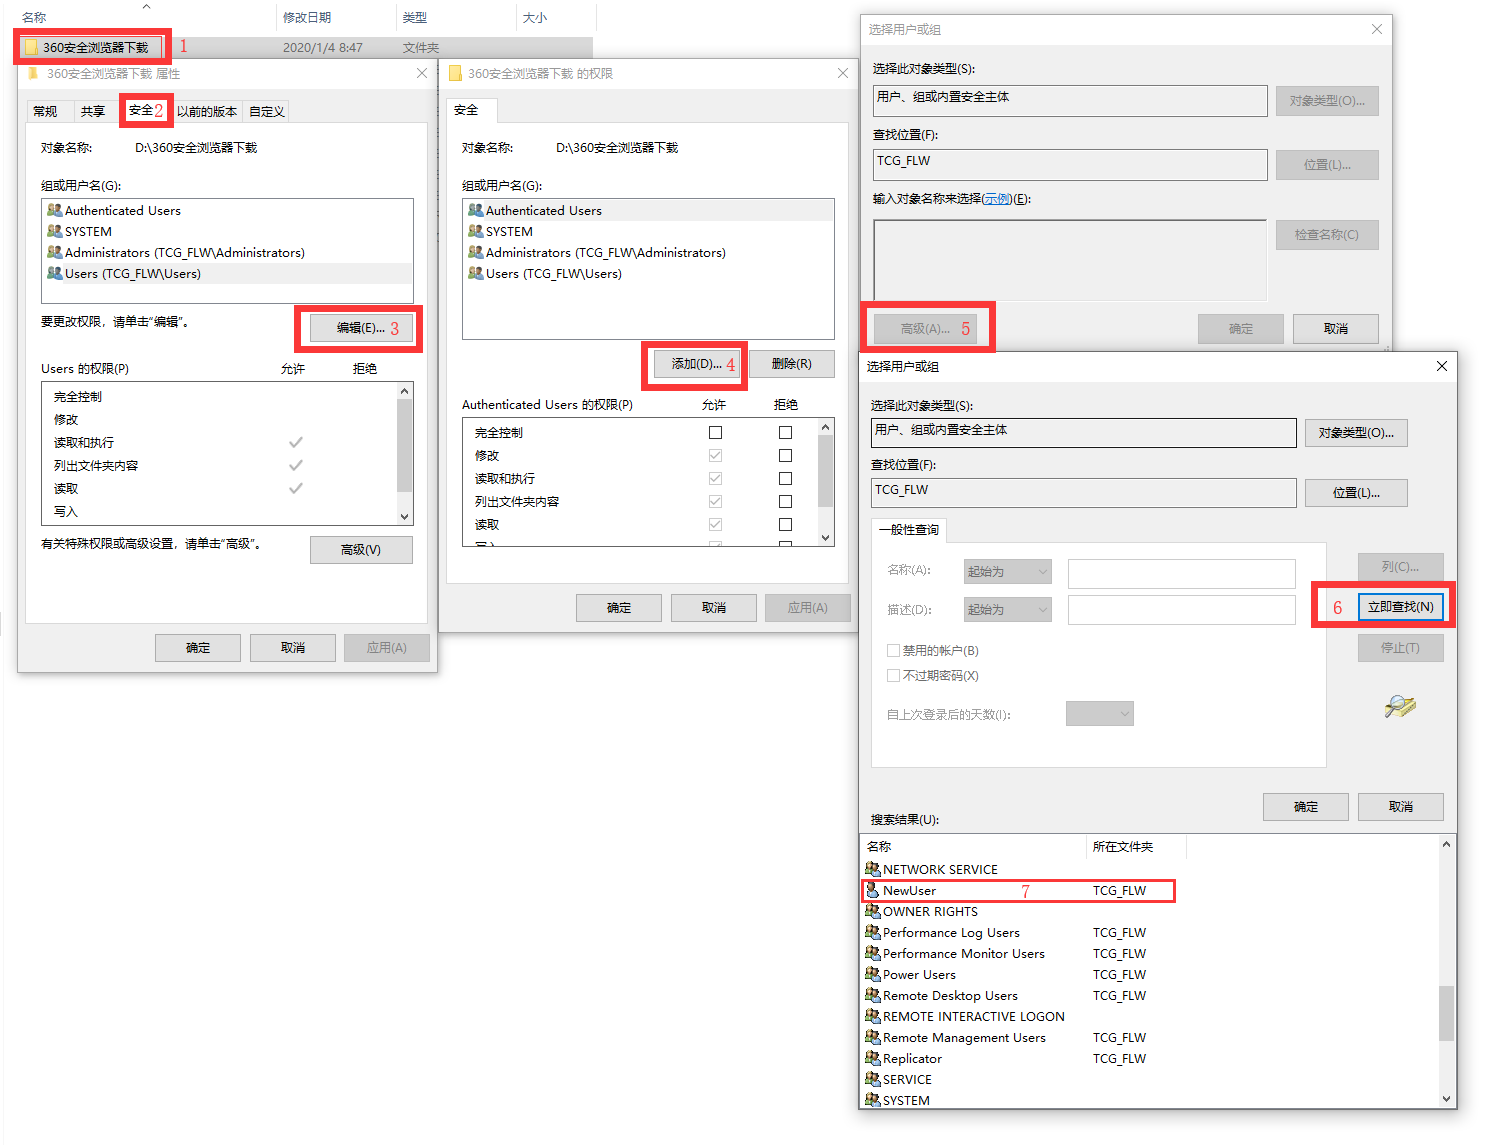Select Administrators group icon in 属性 window
Screen dimensions: 1495x1145
pos(55,252)
